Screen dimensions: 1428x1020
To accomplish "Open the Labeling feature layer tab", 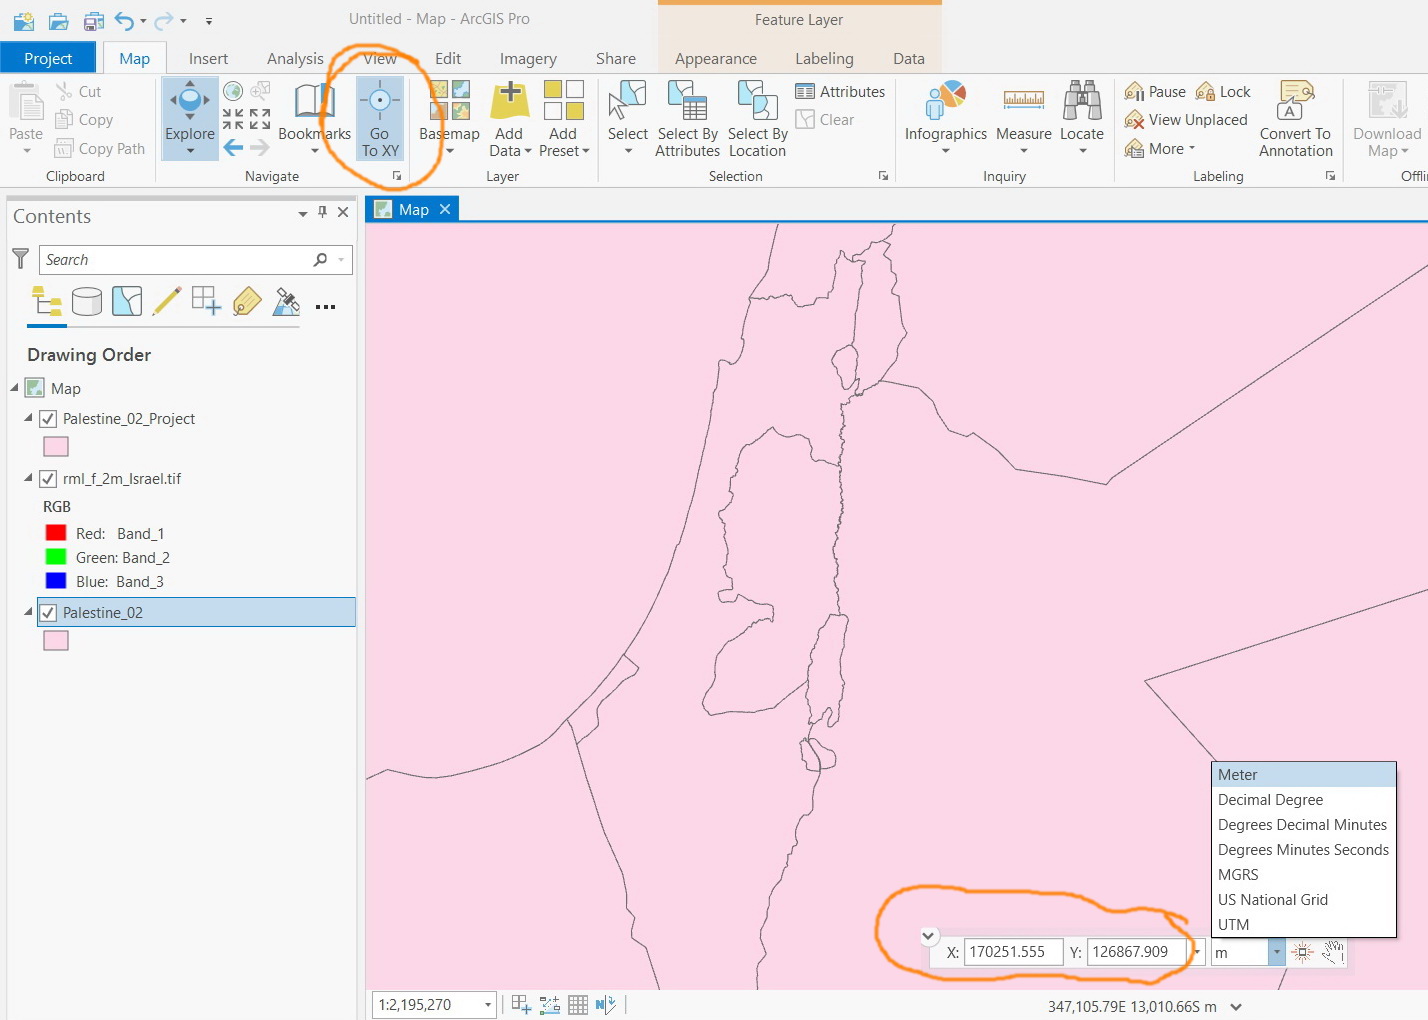I will pos(824,58).
